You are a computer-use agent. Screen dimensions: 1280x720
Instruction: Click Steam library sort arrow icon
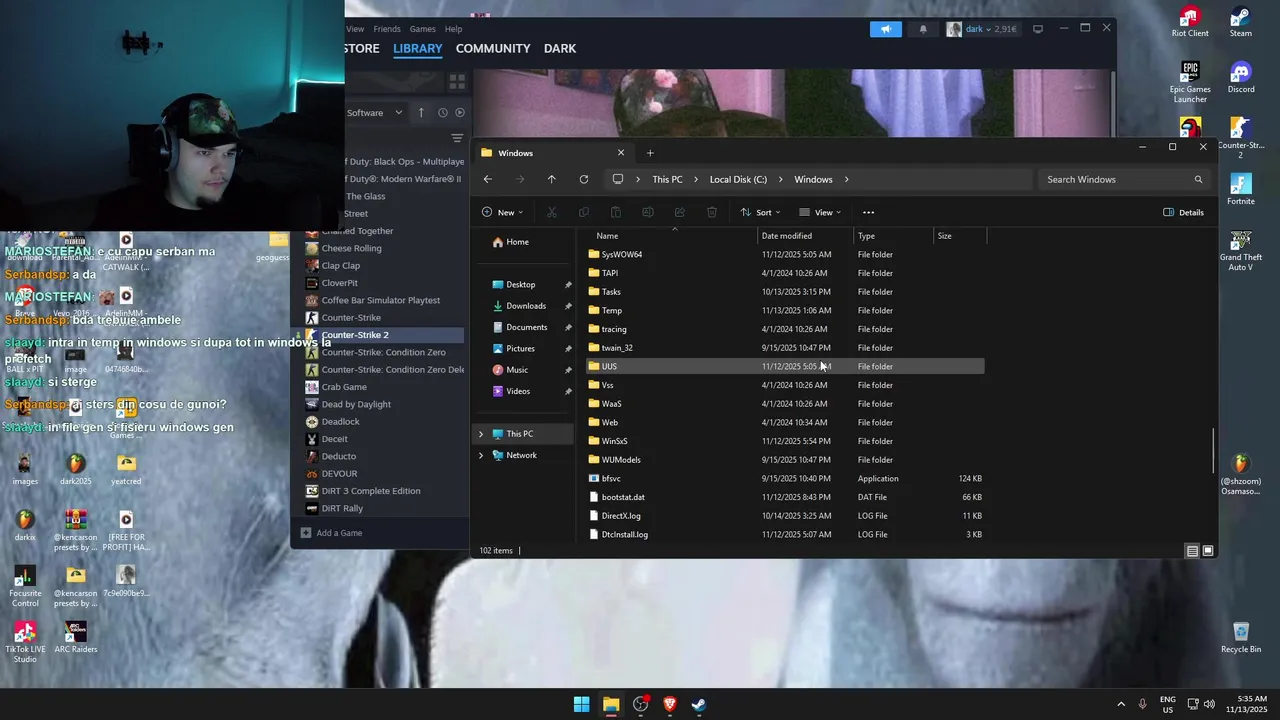[x=421, y=113]
